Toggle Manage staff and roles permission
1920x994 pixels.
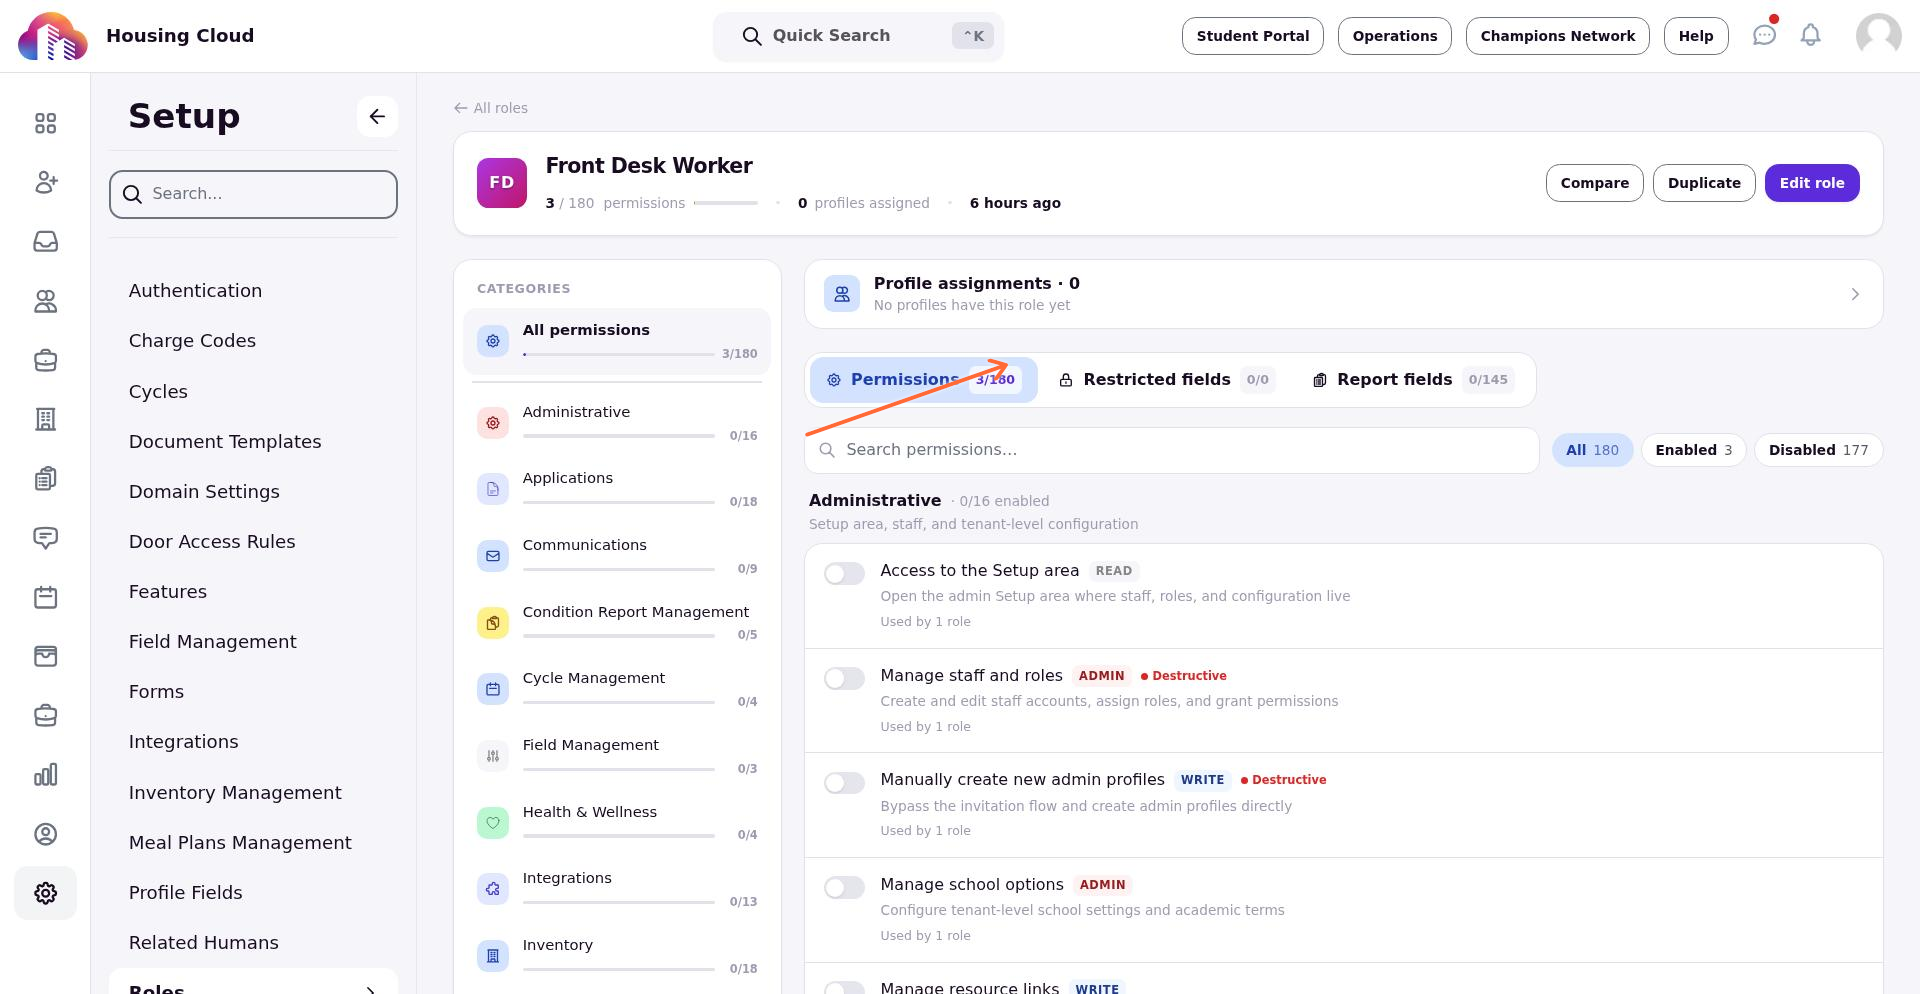[844, 678]
